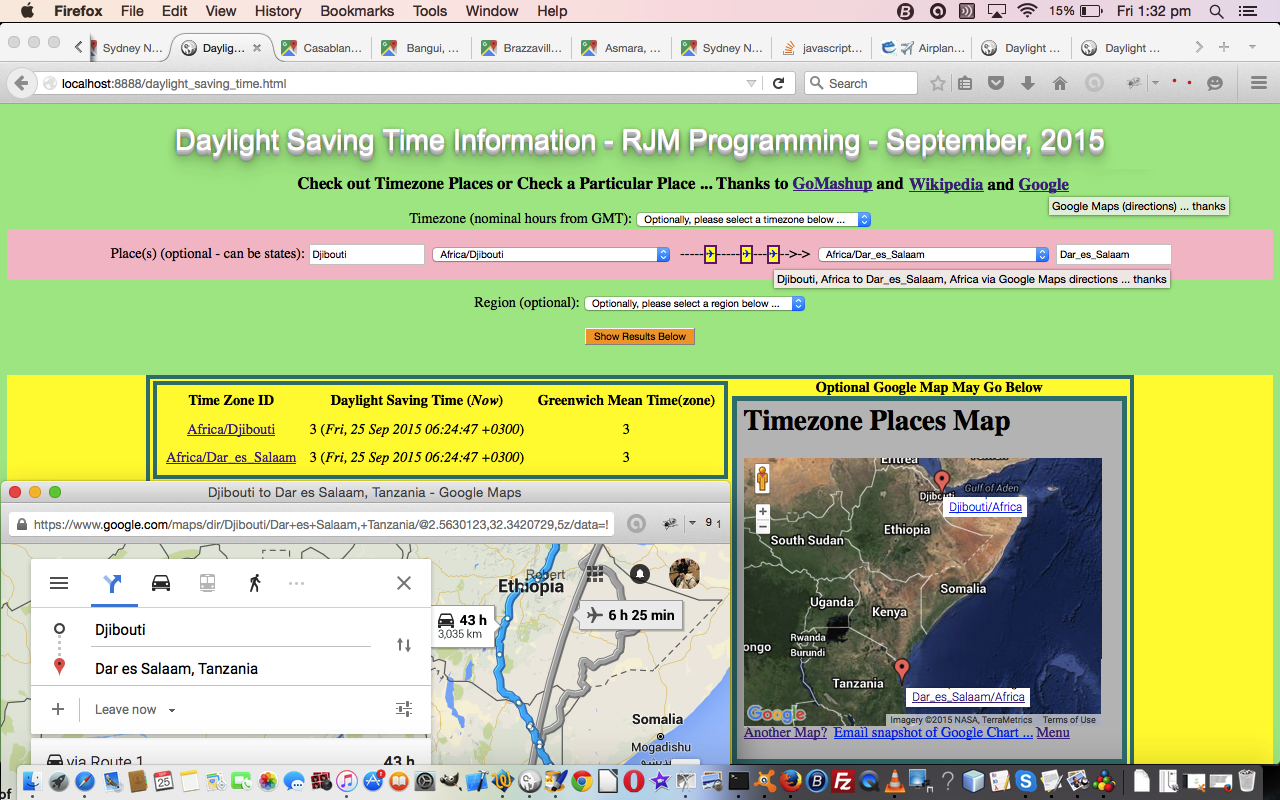The image size is (1280, 800).
Task: Open route options sliders icon
Action: tap(404, 709)
